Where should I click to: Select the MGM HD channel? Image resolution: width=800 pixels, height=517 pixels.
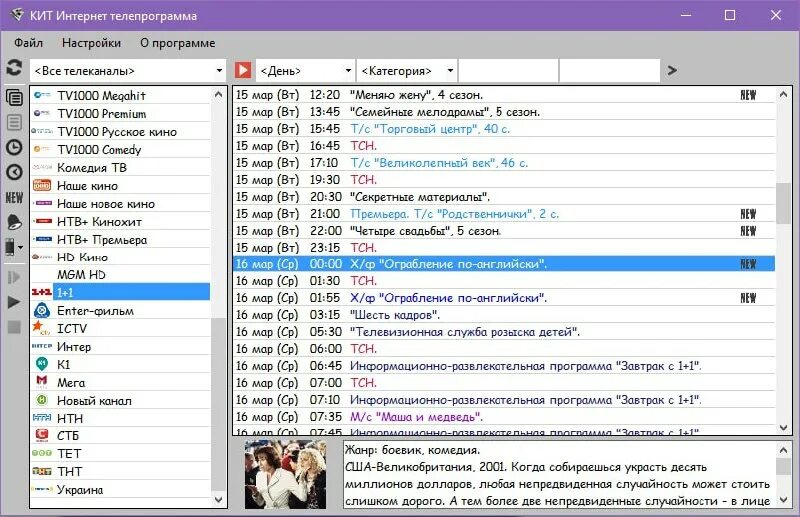120,275
